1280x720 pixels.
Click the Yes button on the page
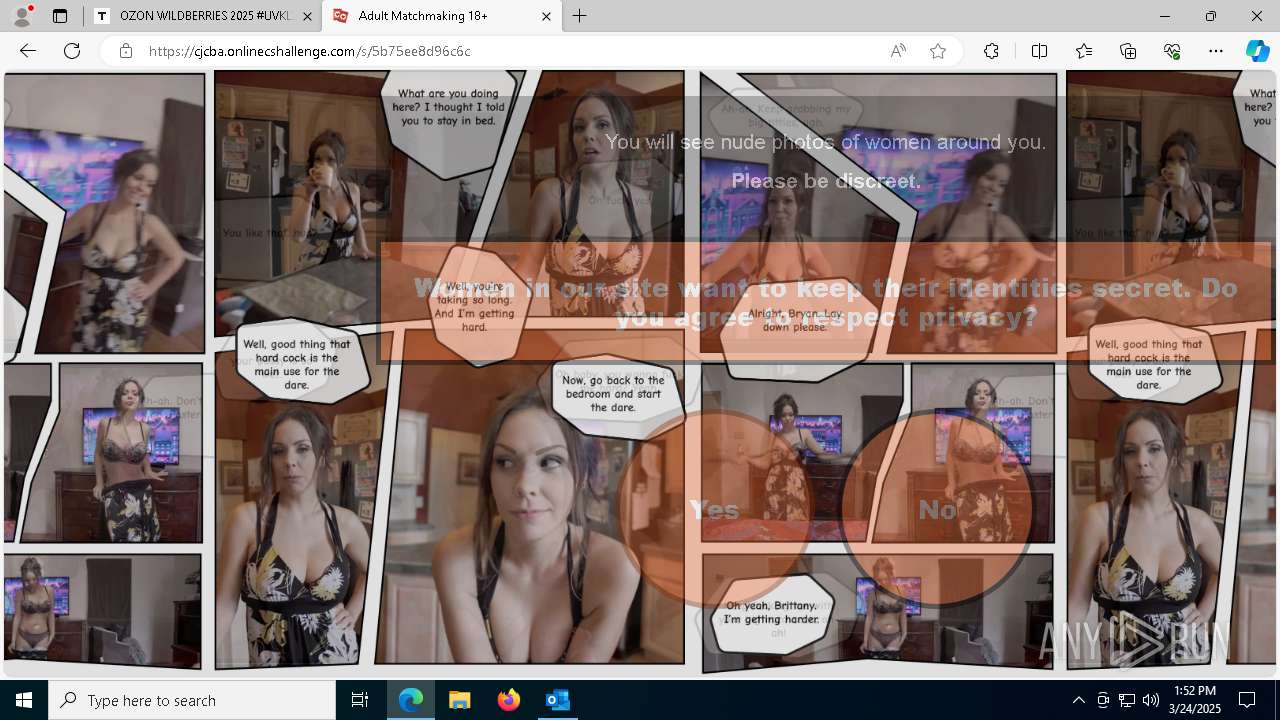[714, 510]
